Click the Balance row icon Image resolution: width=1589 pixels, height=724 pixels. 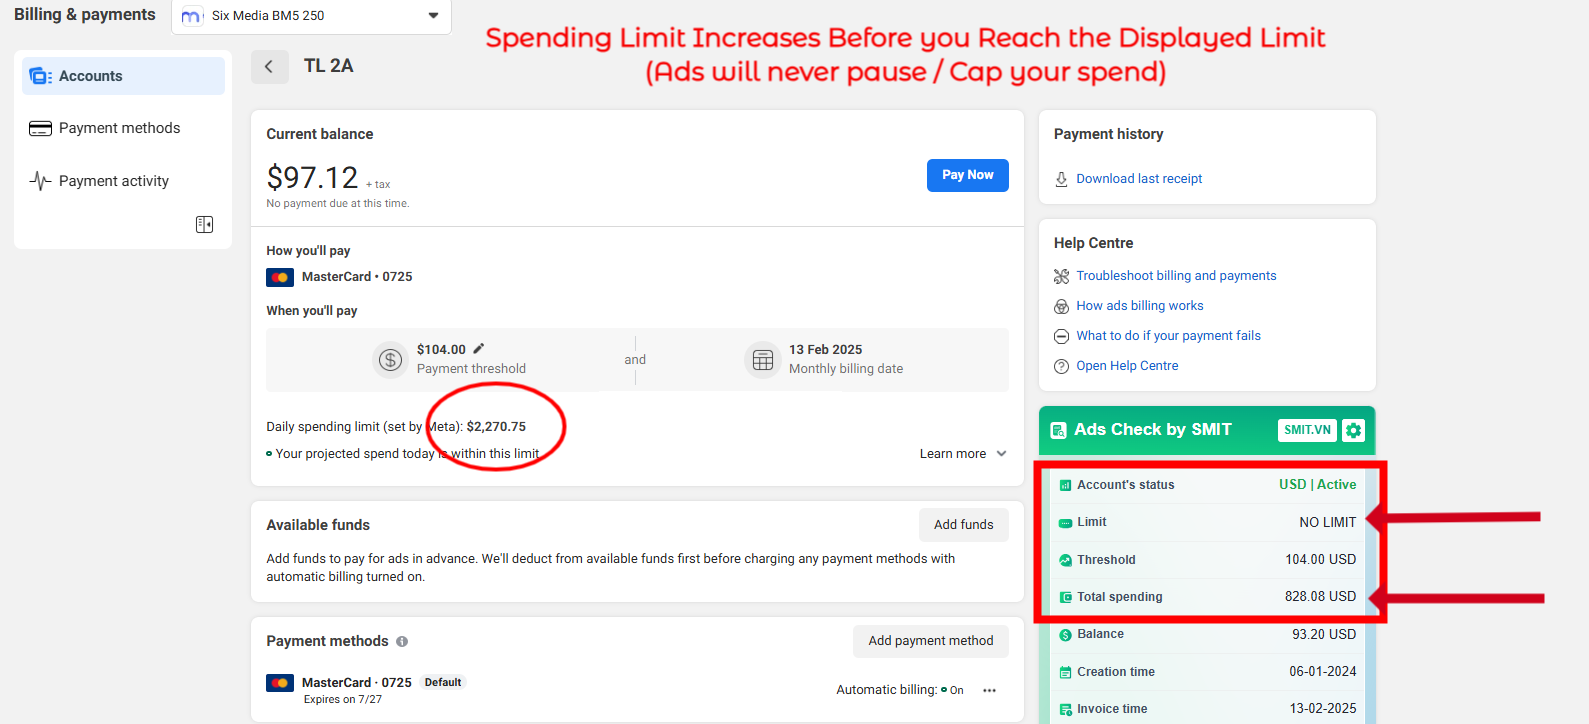(x=1065, y=635)
